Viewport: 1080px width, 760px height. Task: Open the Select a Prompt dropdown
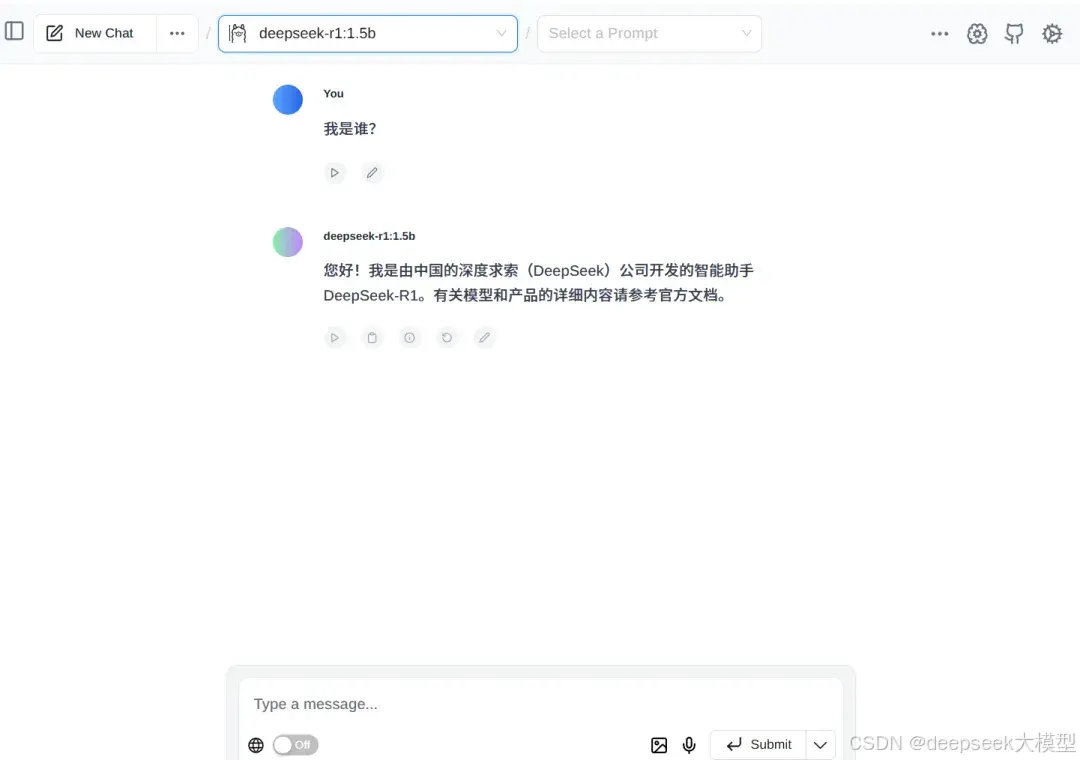click(x=650, y=34)
